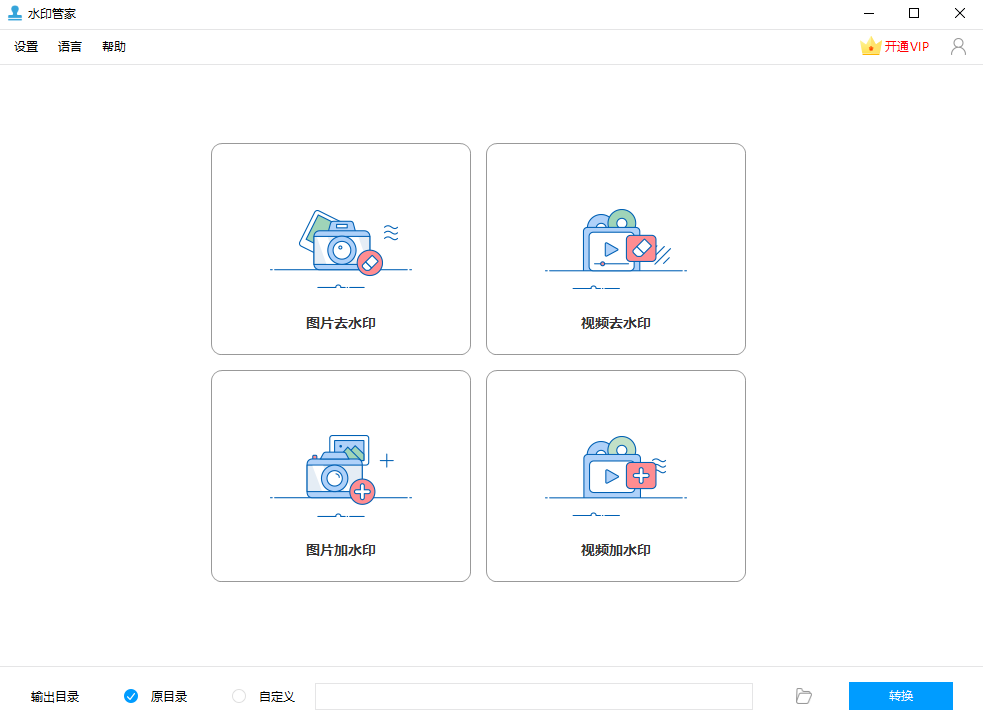This screenshot has height=726, width=983.
Task: Click the video eraser icon on 视频去水印 card
Action: point(615,246)
